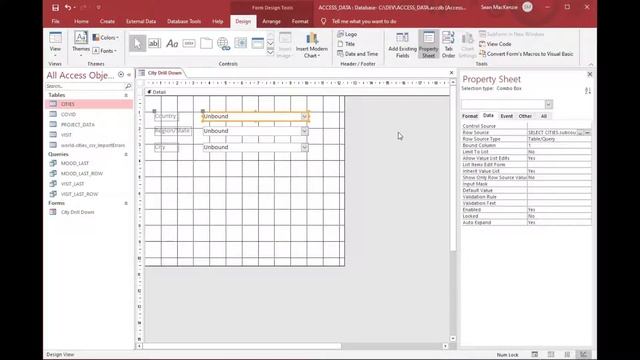Click the Save icon in the title bar
The height and width of the screenshot is (360, 640).
56,7
